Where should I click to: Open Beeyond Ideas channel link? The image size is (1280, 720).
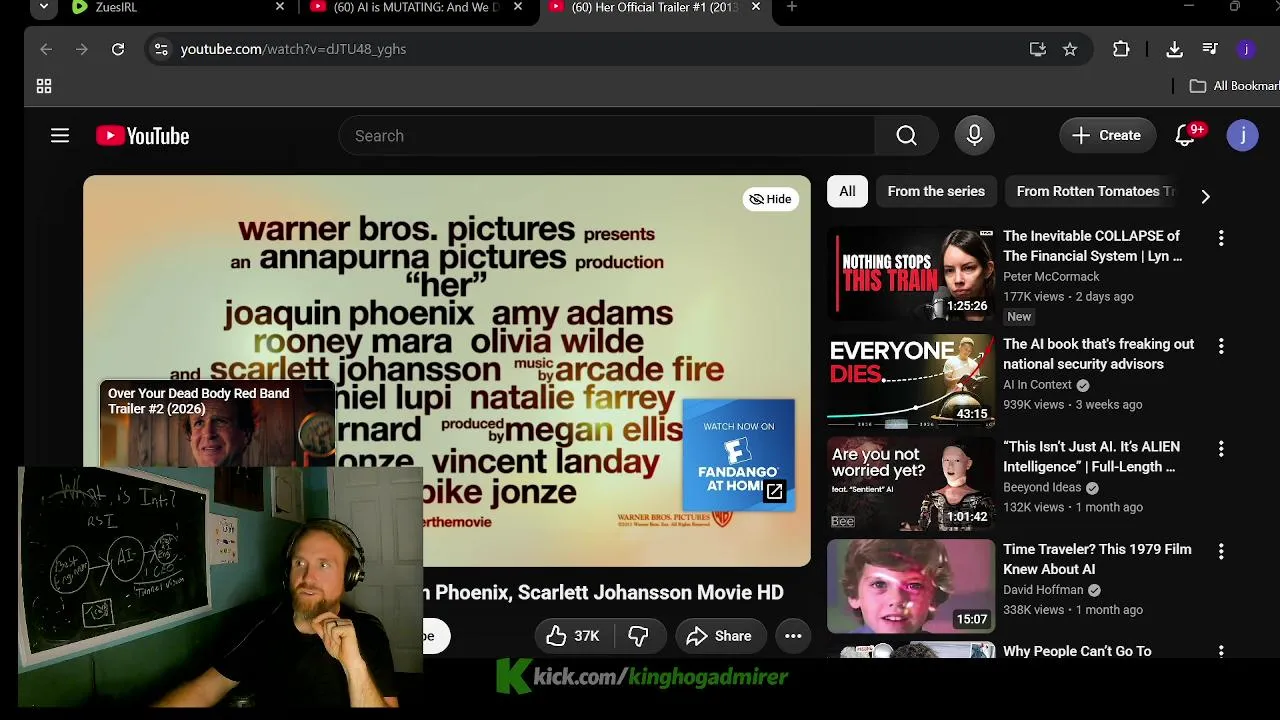(x=1042, y=488)
